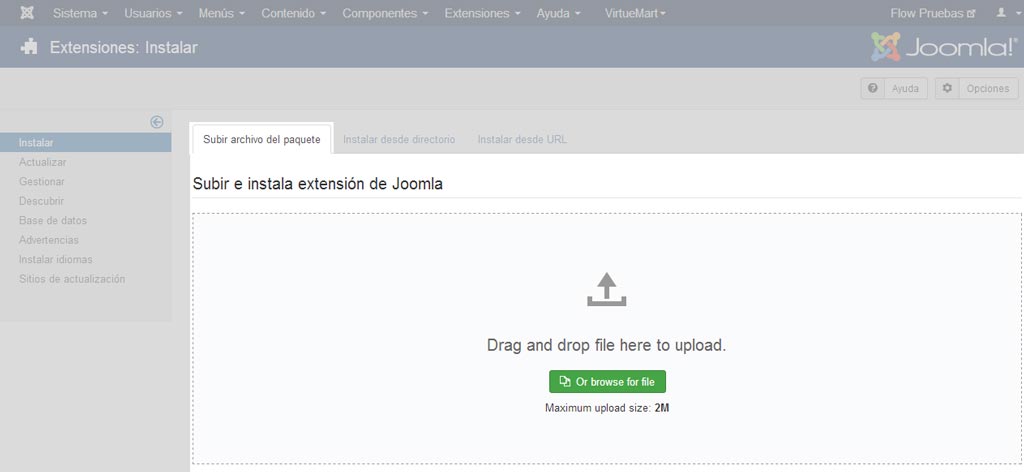The height and width of the screenshot is (472, 1024).
Task: Open the Extensiones menu
Action: click(x=483, y=13)
